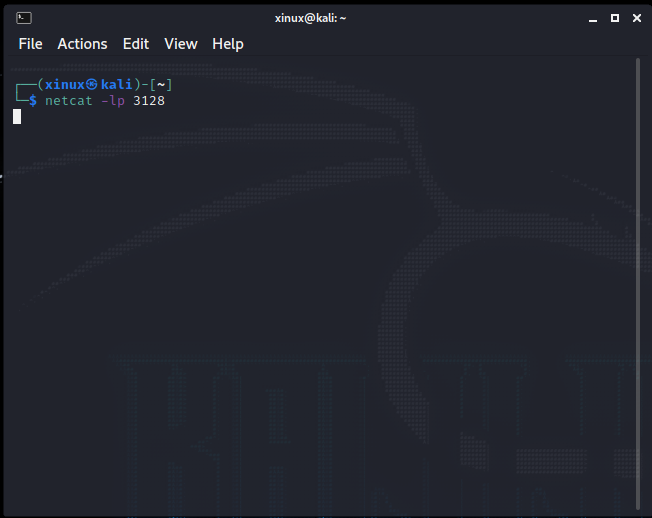Image resolution: width=652 pixels, height=518 pixels.
Task: Open the File menu
Action: (30, 44)
